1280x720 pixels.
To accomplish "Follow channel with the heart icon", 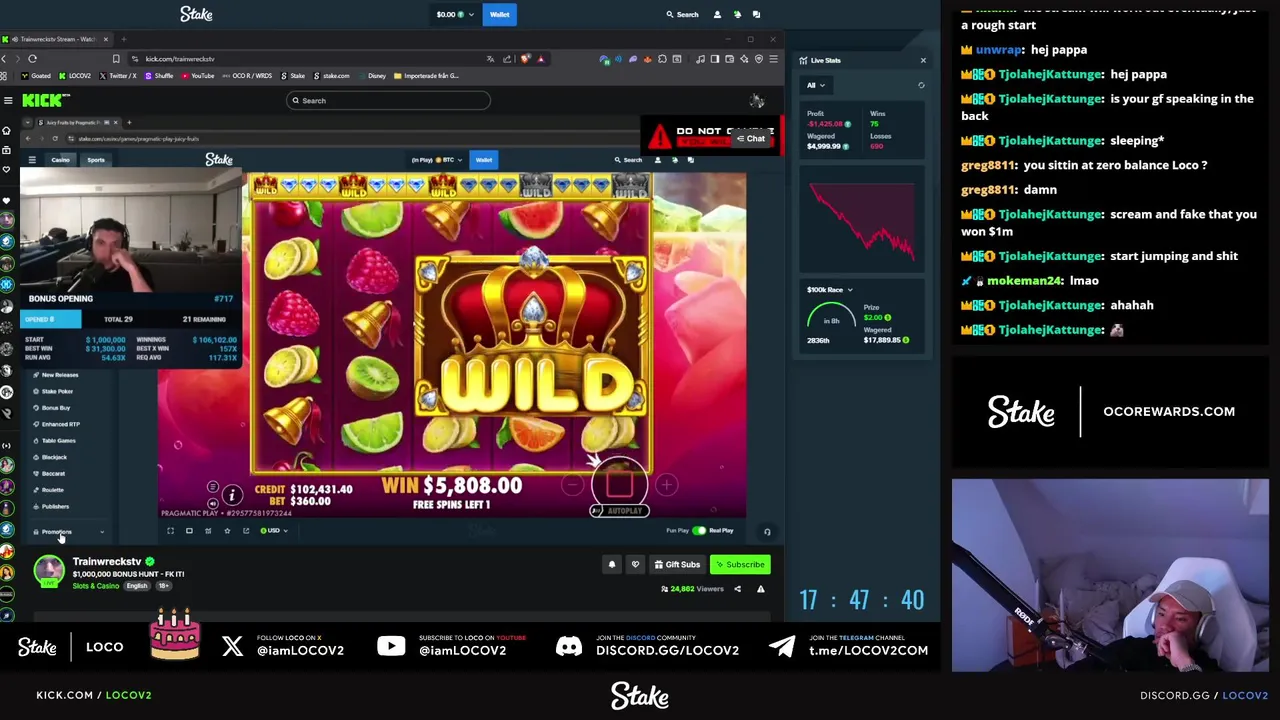I will click(x=635, y=565).
